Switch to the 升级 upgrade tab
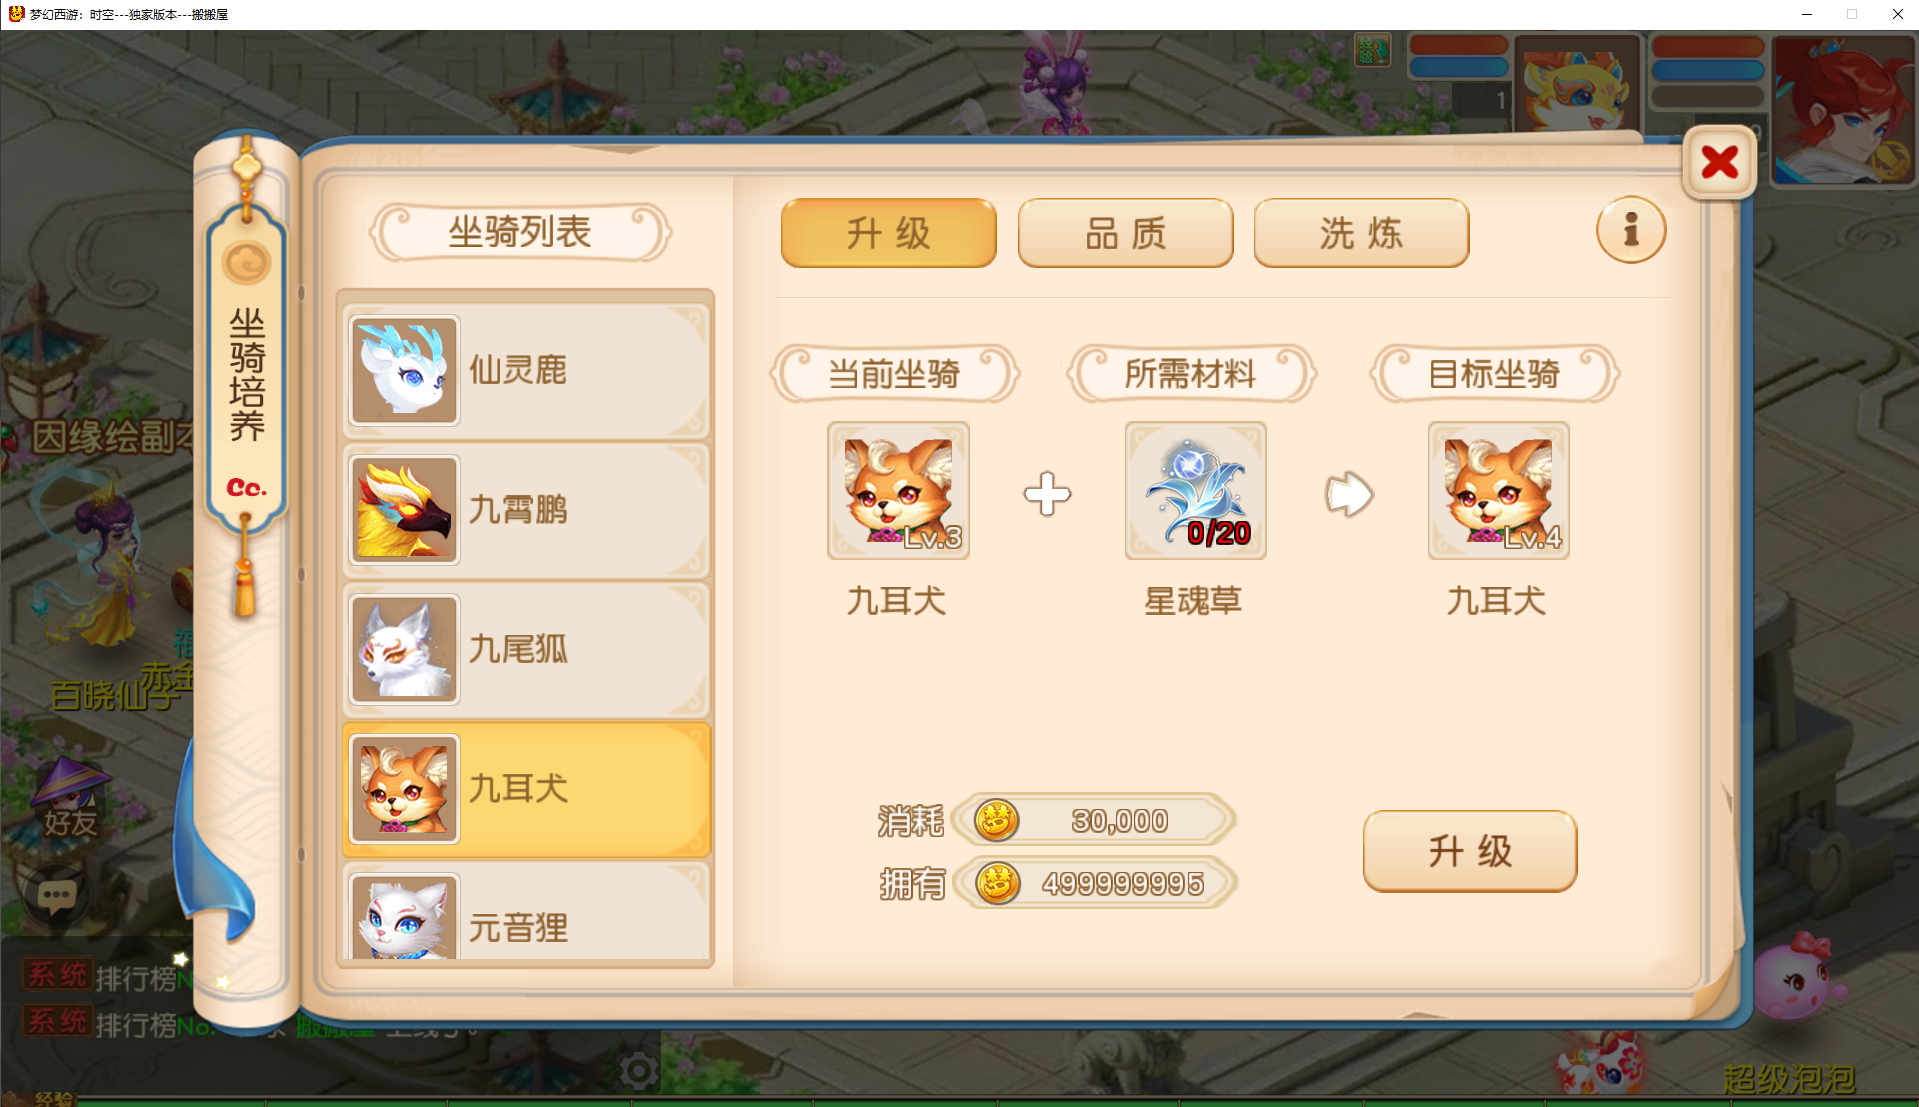The height and width of the screenshot is (1107, 1919). [x=888, y=233]
